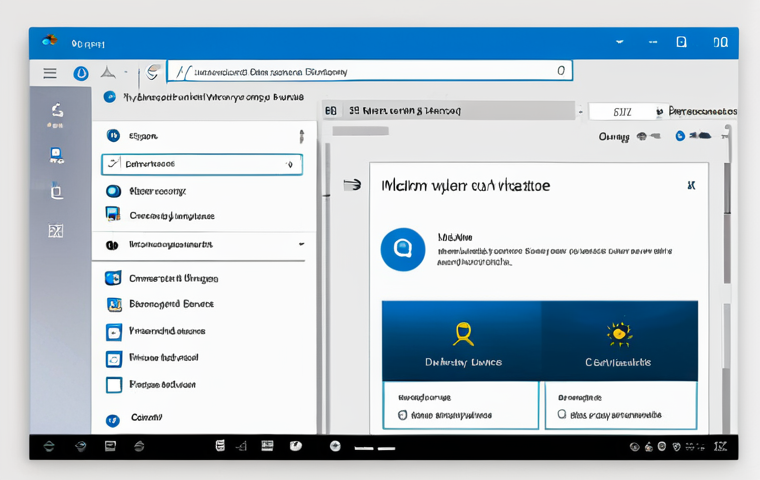The image size is (760, 480).
Task: Click the blue circular icon beside the hamburger menu
Action: tap(81, 73)
